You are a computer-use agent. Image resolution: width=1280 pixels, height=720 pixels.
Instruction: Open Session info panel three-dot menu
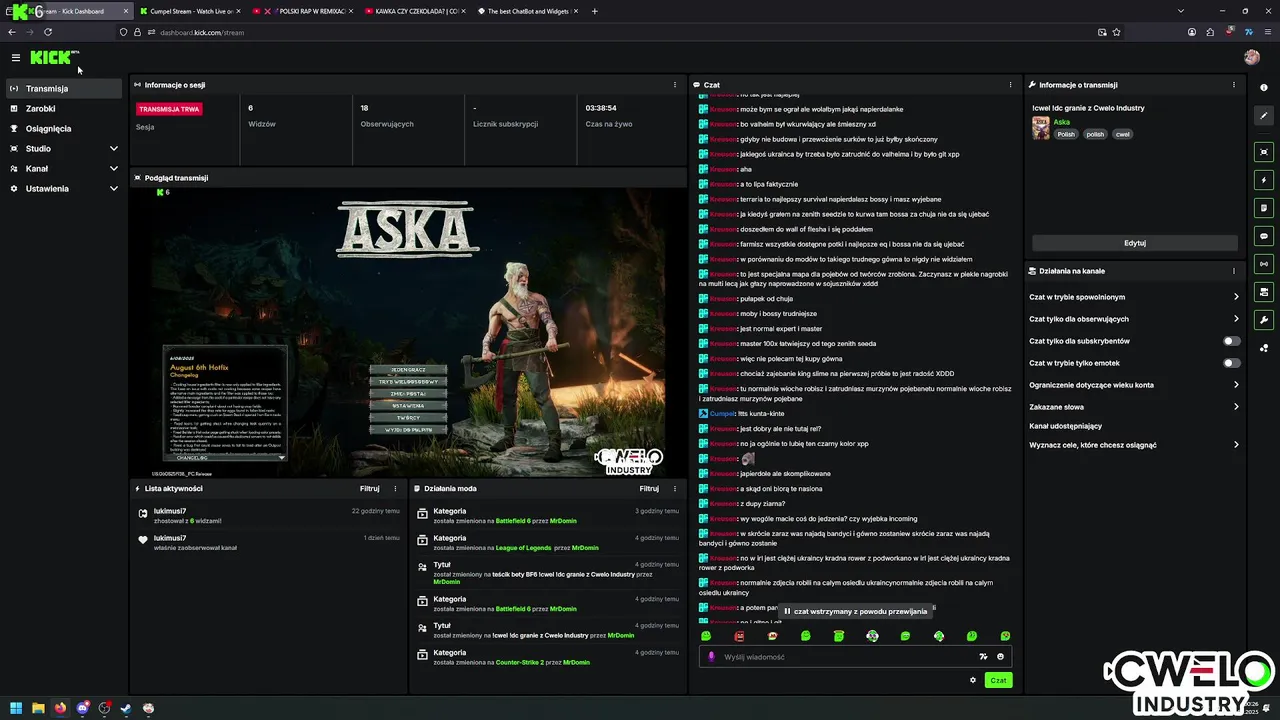[x=675, y=85]
